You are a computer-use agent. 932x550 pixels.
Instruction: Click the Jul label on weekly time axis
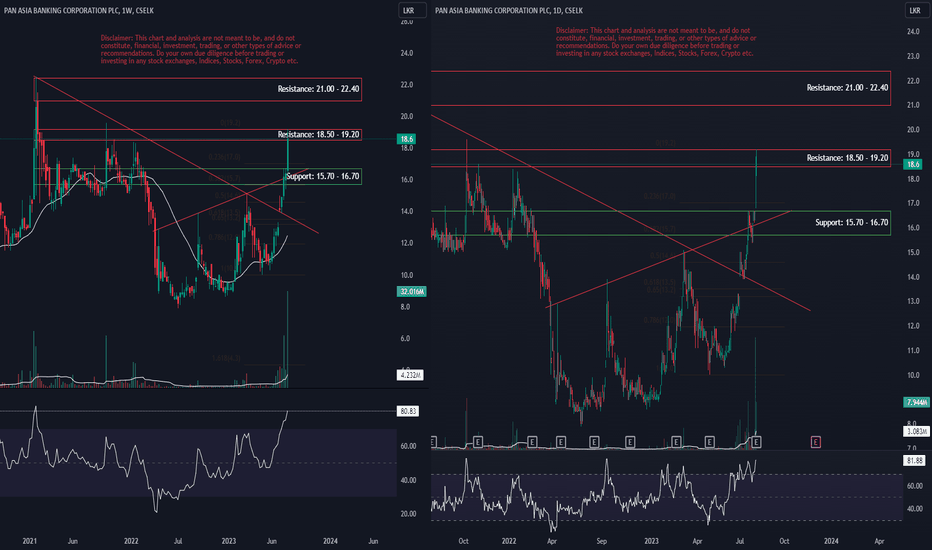(178, 541)
